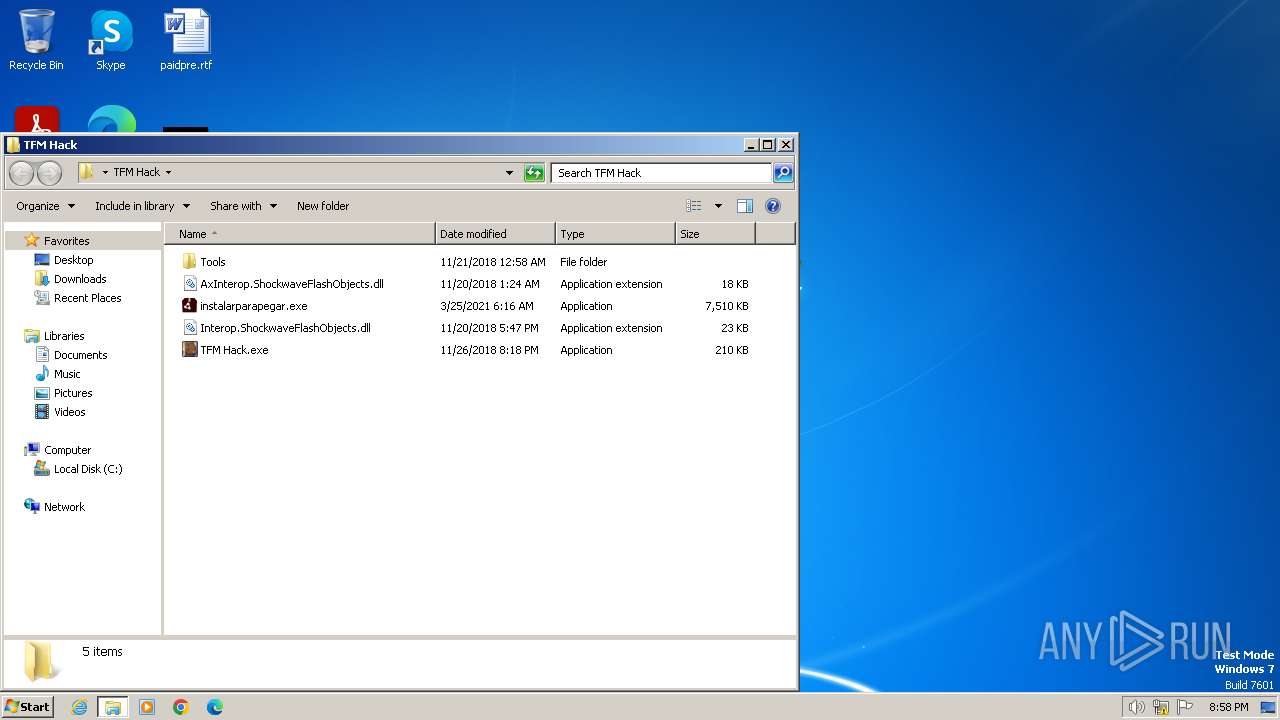Select the Tools folder icon
The width and height of the screenshot is (1280, 720).
pos(190,262)
